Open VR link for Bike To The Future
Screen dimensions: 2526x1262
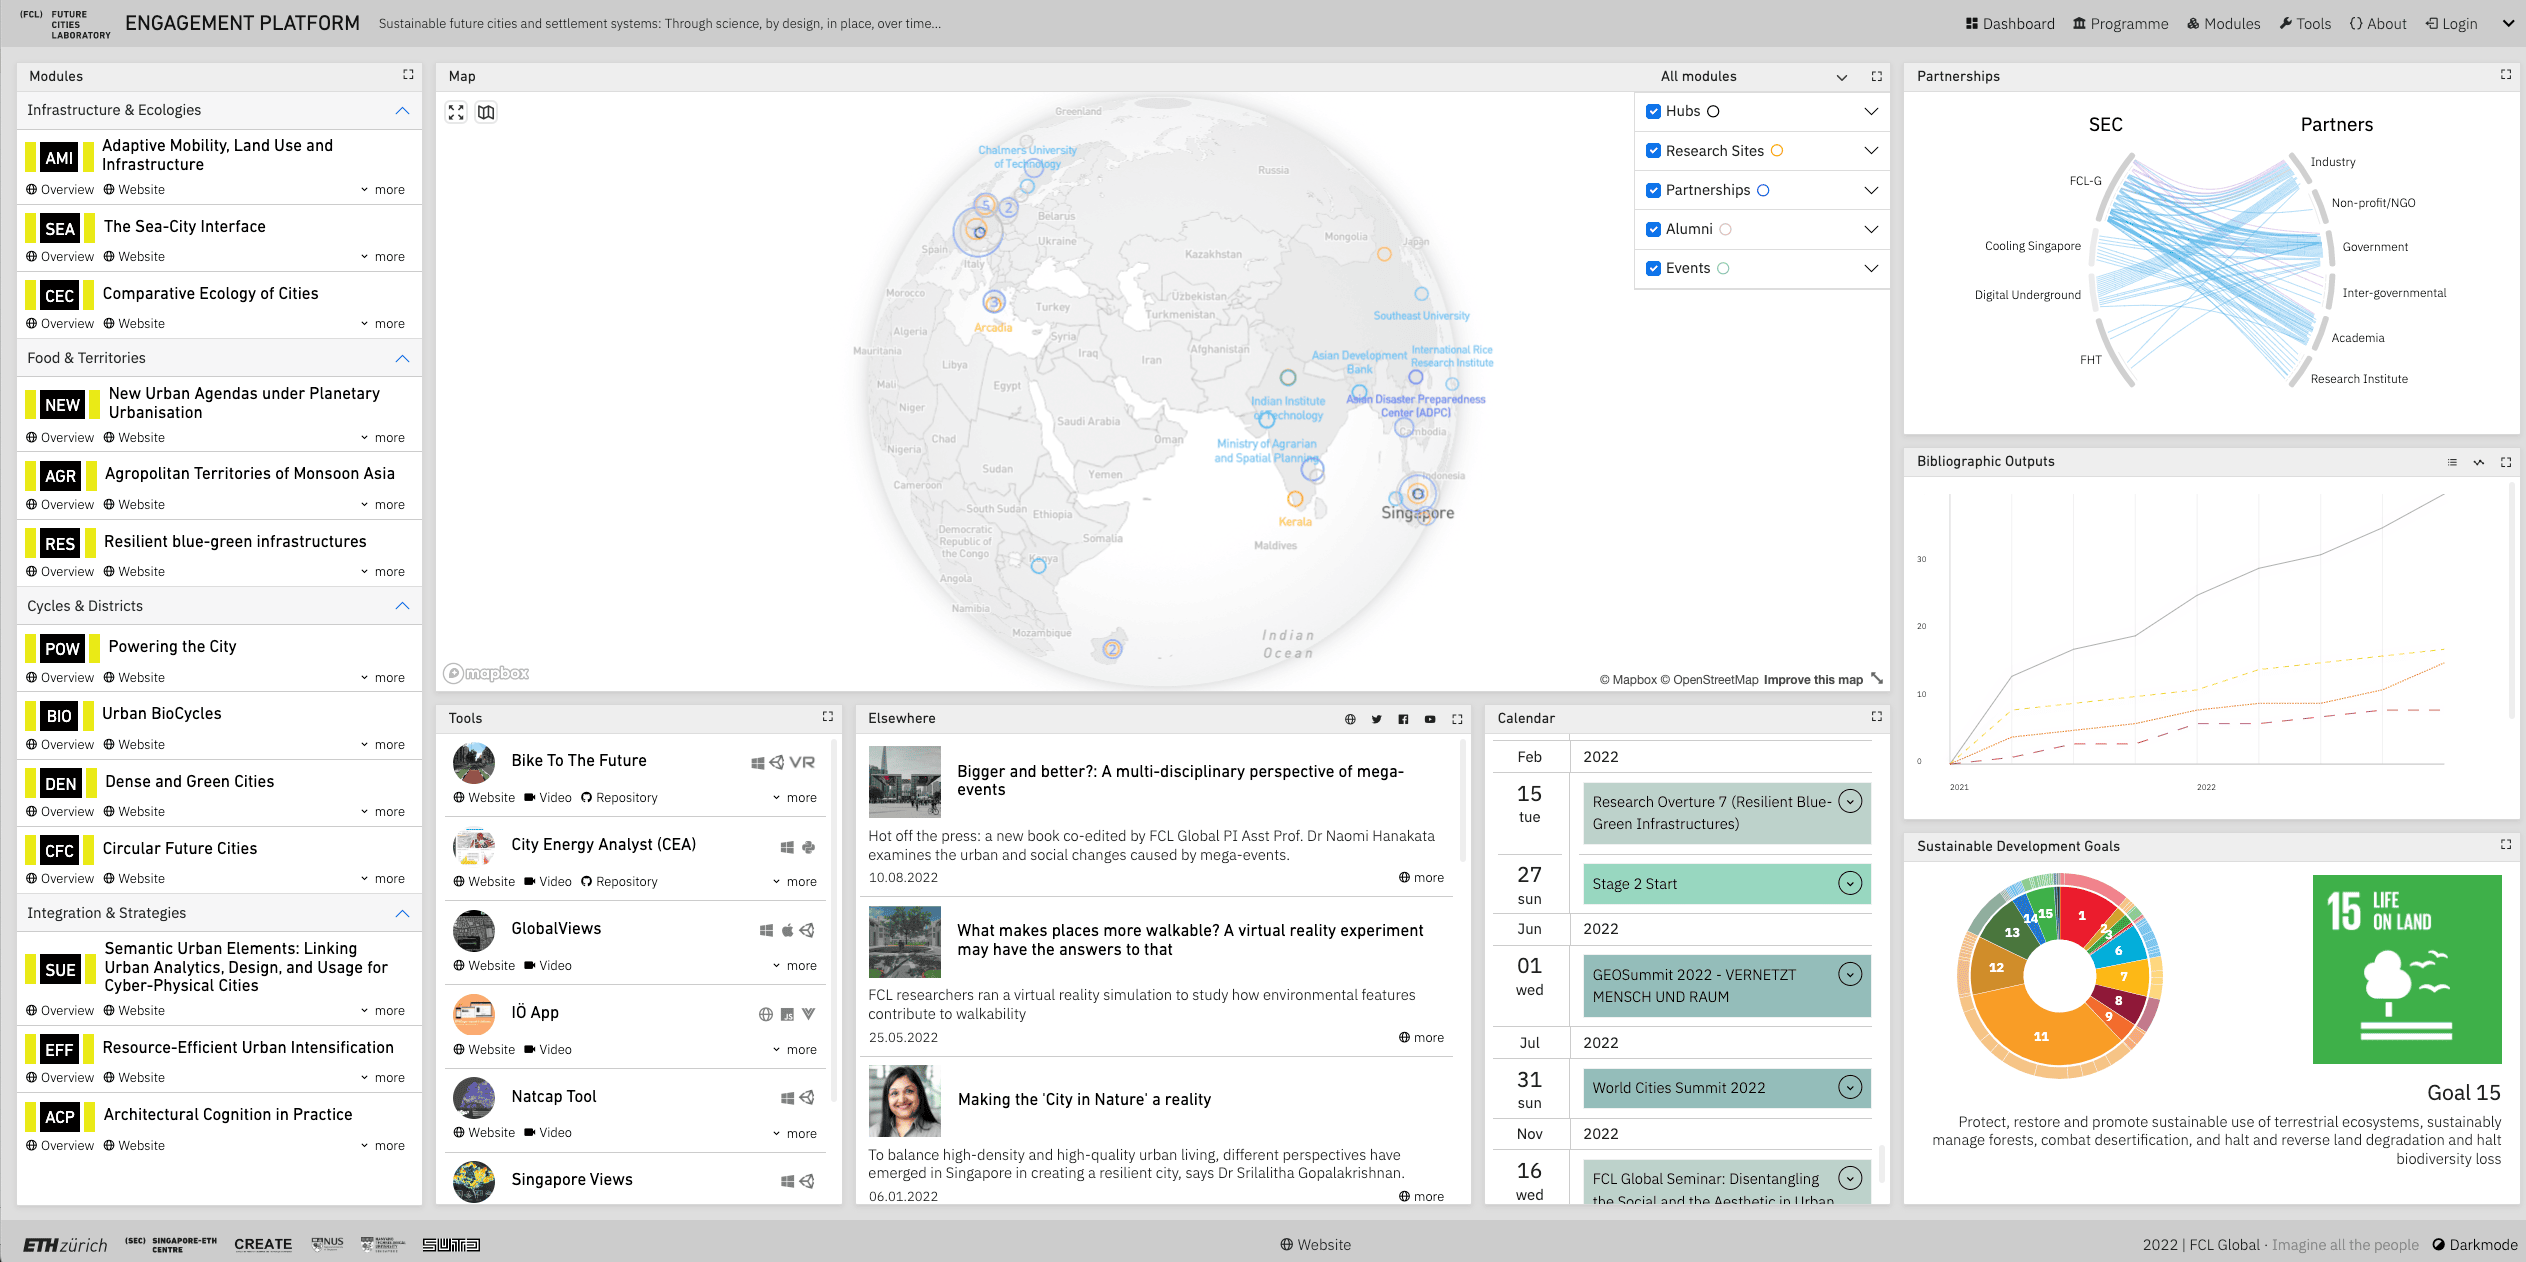click(801, 762)
